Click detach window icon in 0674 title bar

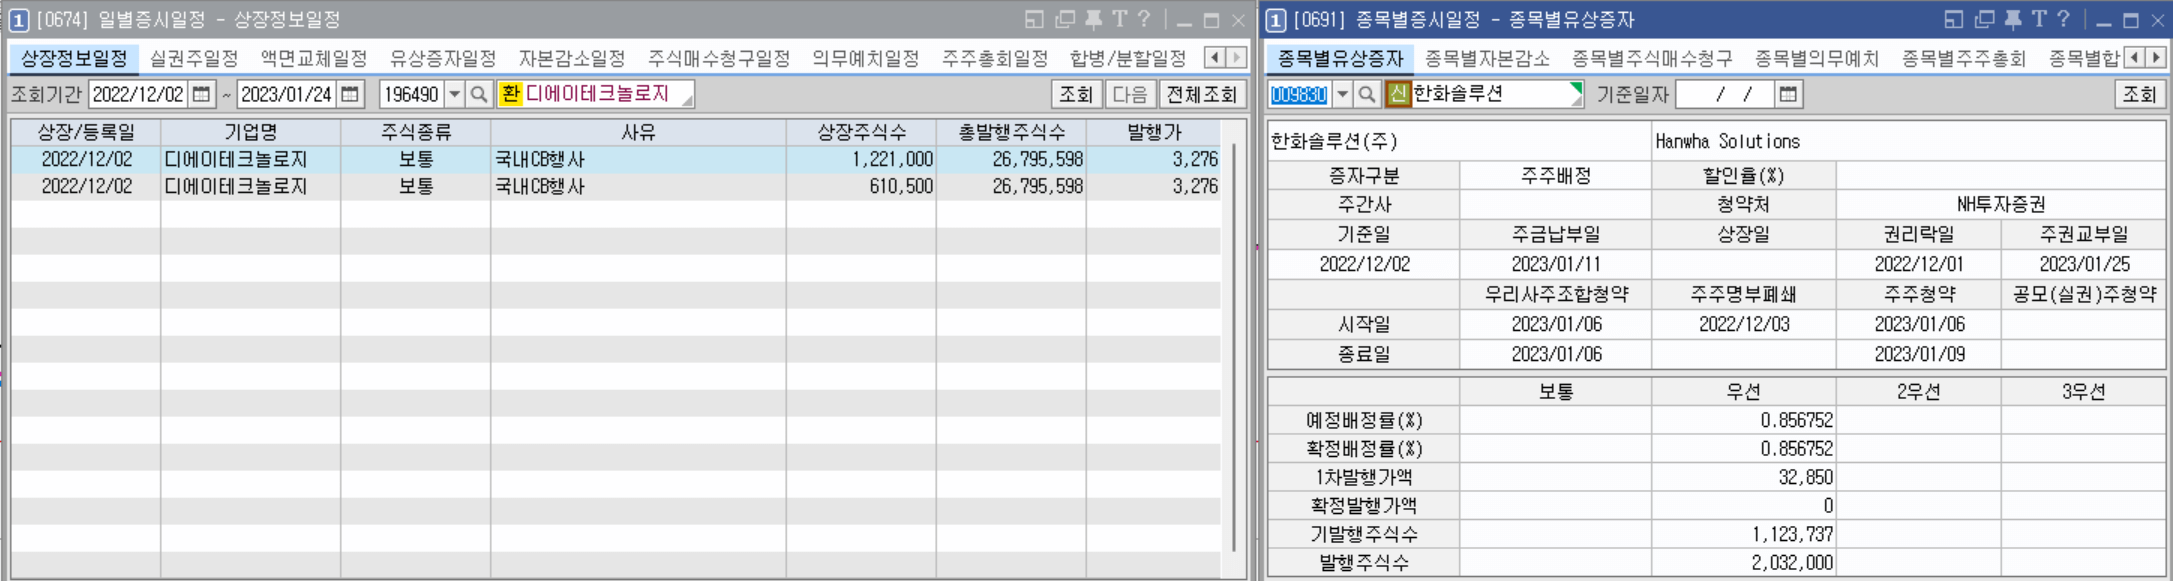tap(1065, 19)
